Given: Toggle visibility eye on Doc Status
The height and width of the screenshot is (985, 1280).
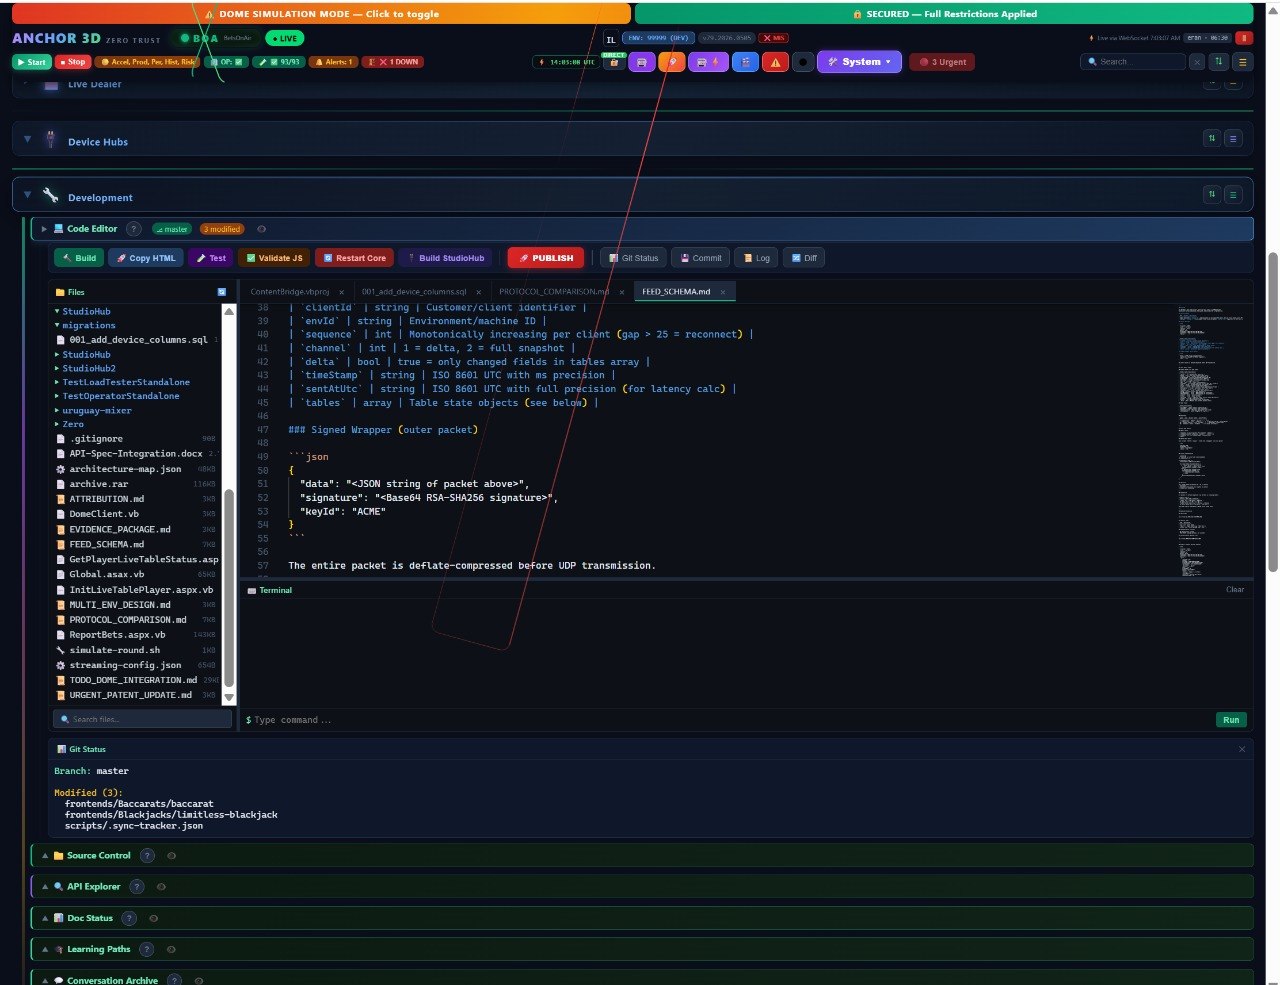Looking at the screenshot, I should [153, 918].
